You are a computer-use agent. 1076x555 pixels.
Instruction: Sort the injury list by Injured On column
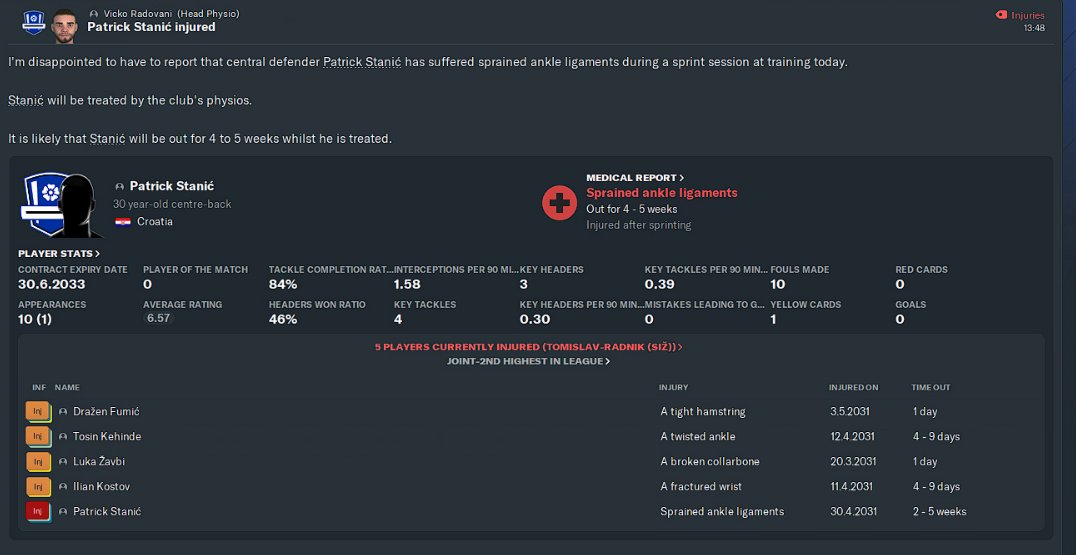coord(853,388)
